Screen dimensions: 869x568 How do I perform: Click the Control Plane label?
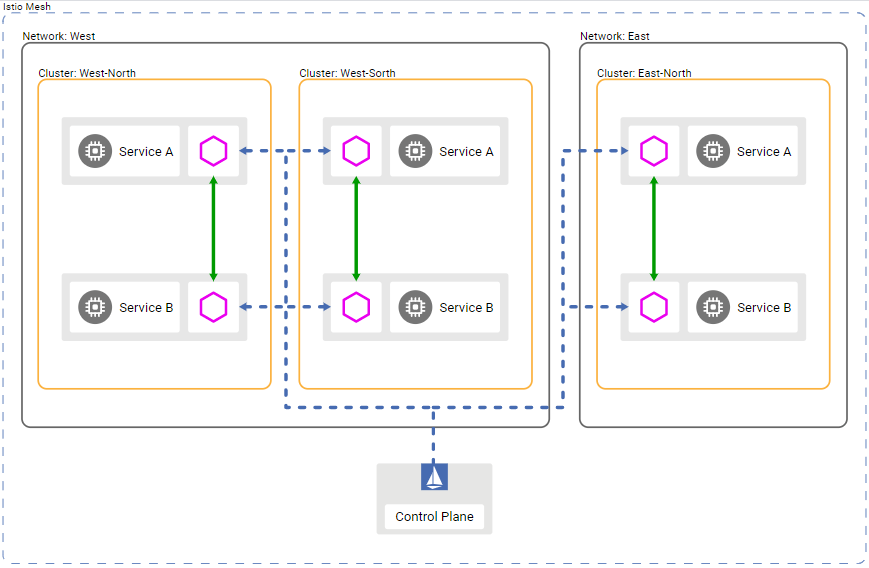[x=434, y=516]
